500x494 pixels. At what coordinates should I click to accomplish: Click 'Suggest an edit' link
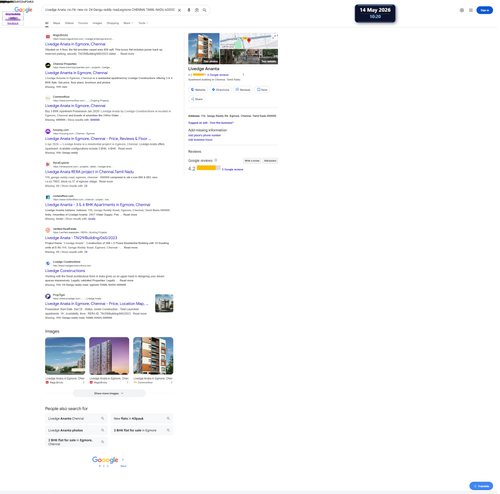198,123
